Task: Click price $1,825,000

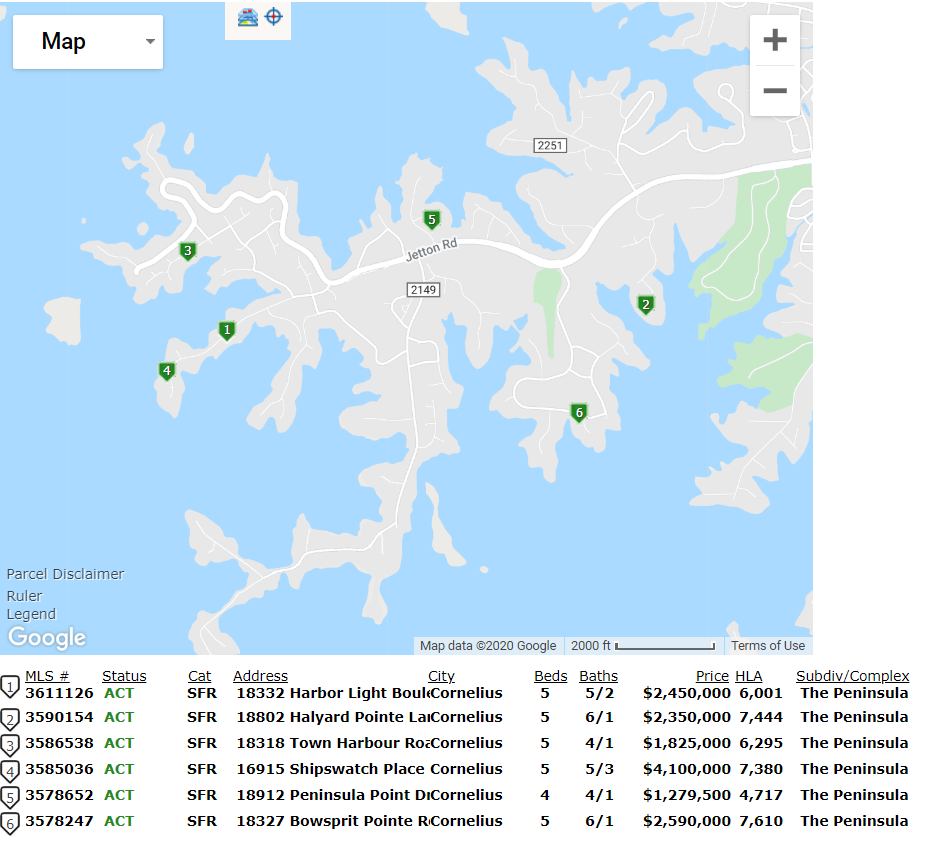Action: (687, 743)
